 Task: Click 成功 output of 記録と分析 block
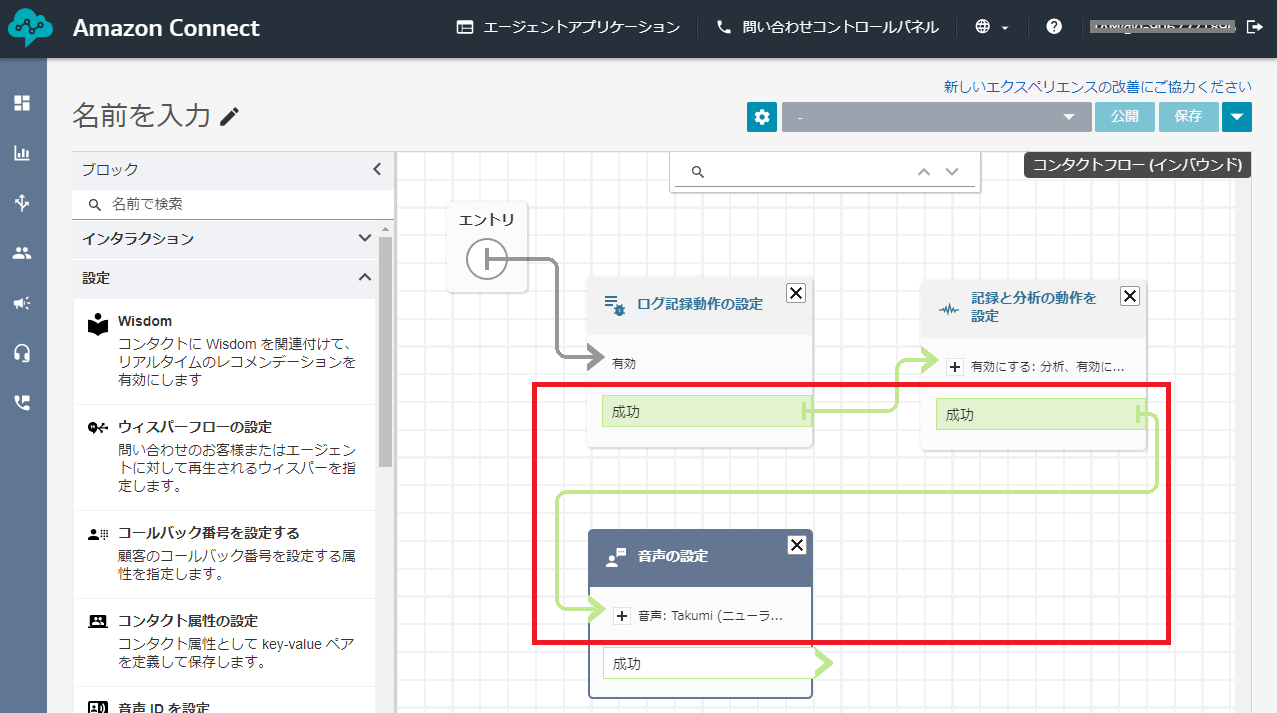tap(1041, 414)
